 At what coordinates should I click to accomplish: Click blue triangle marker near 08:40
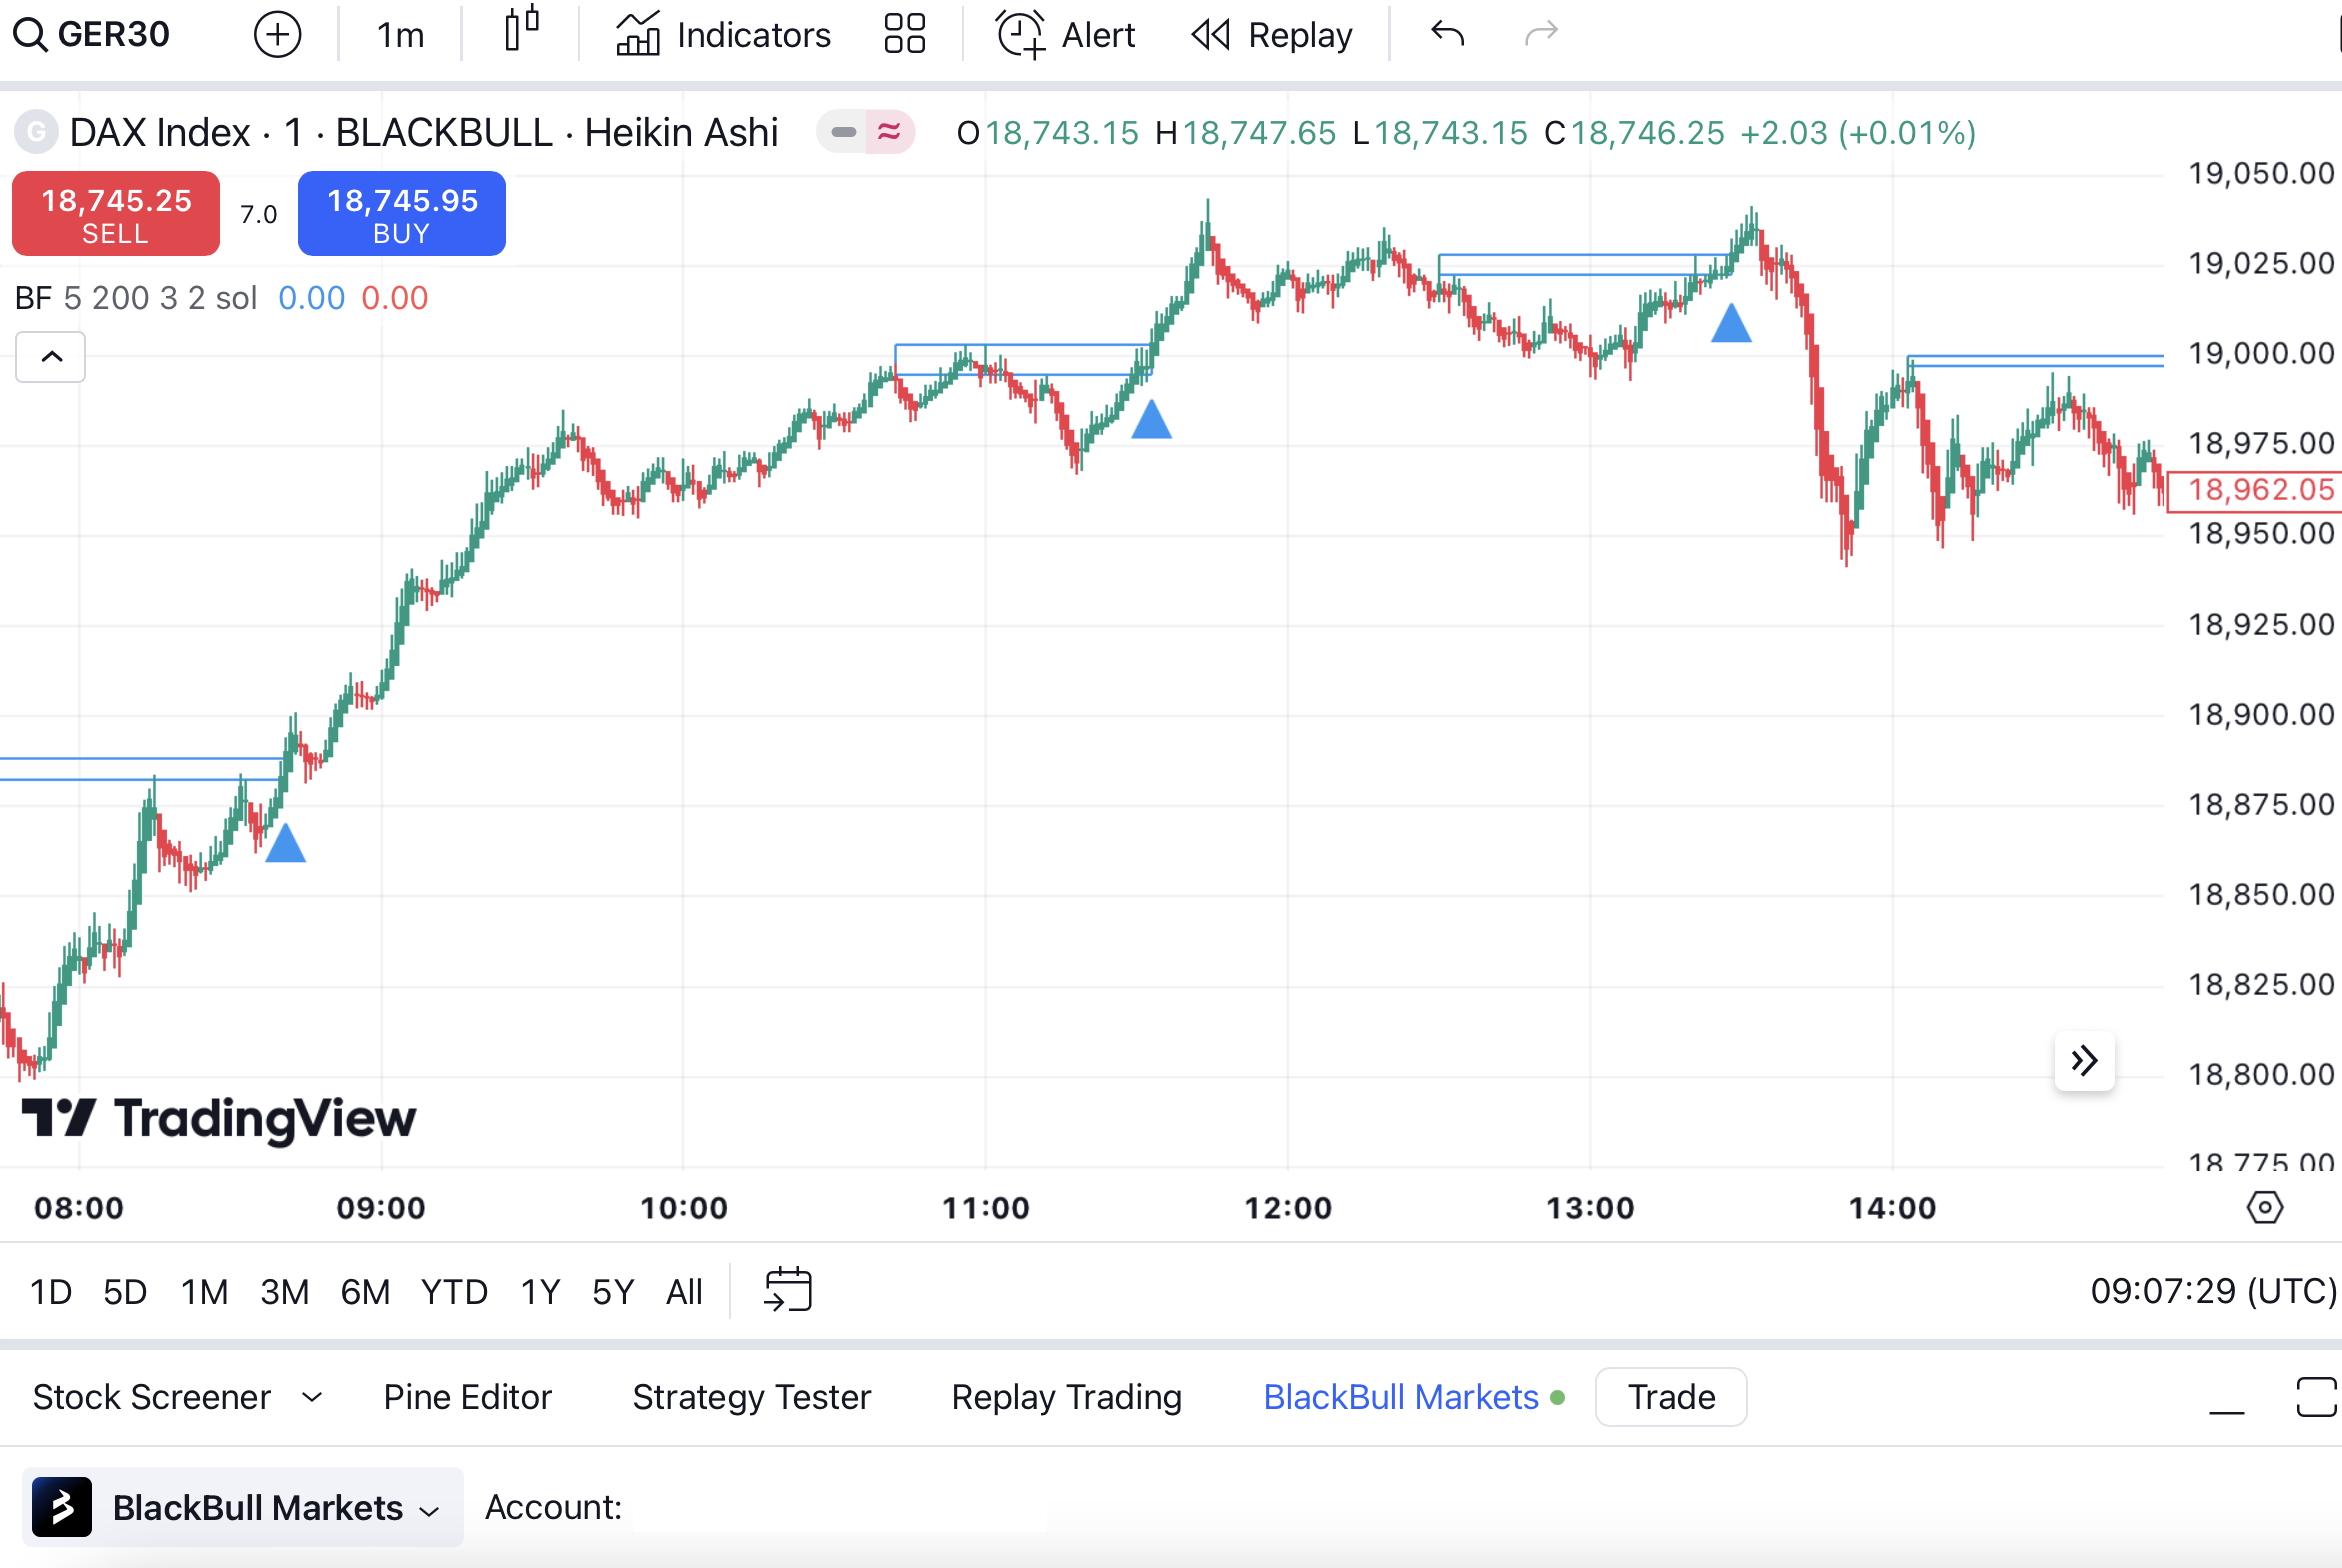286,843
